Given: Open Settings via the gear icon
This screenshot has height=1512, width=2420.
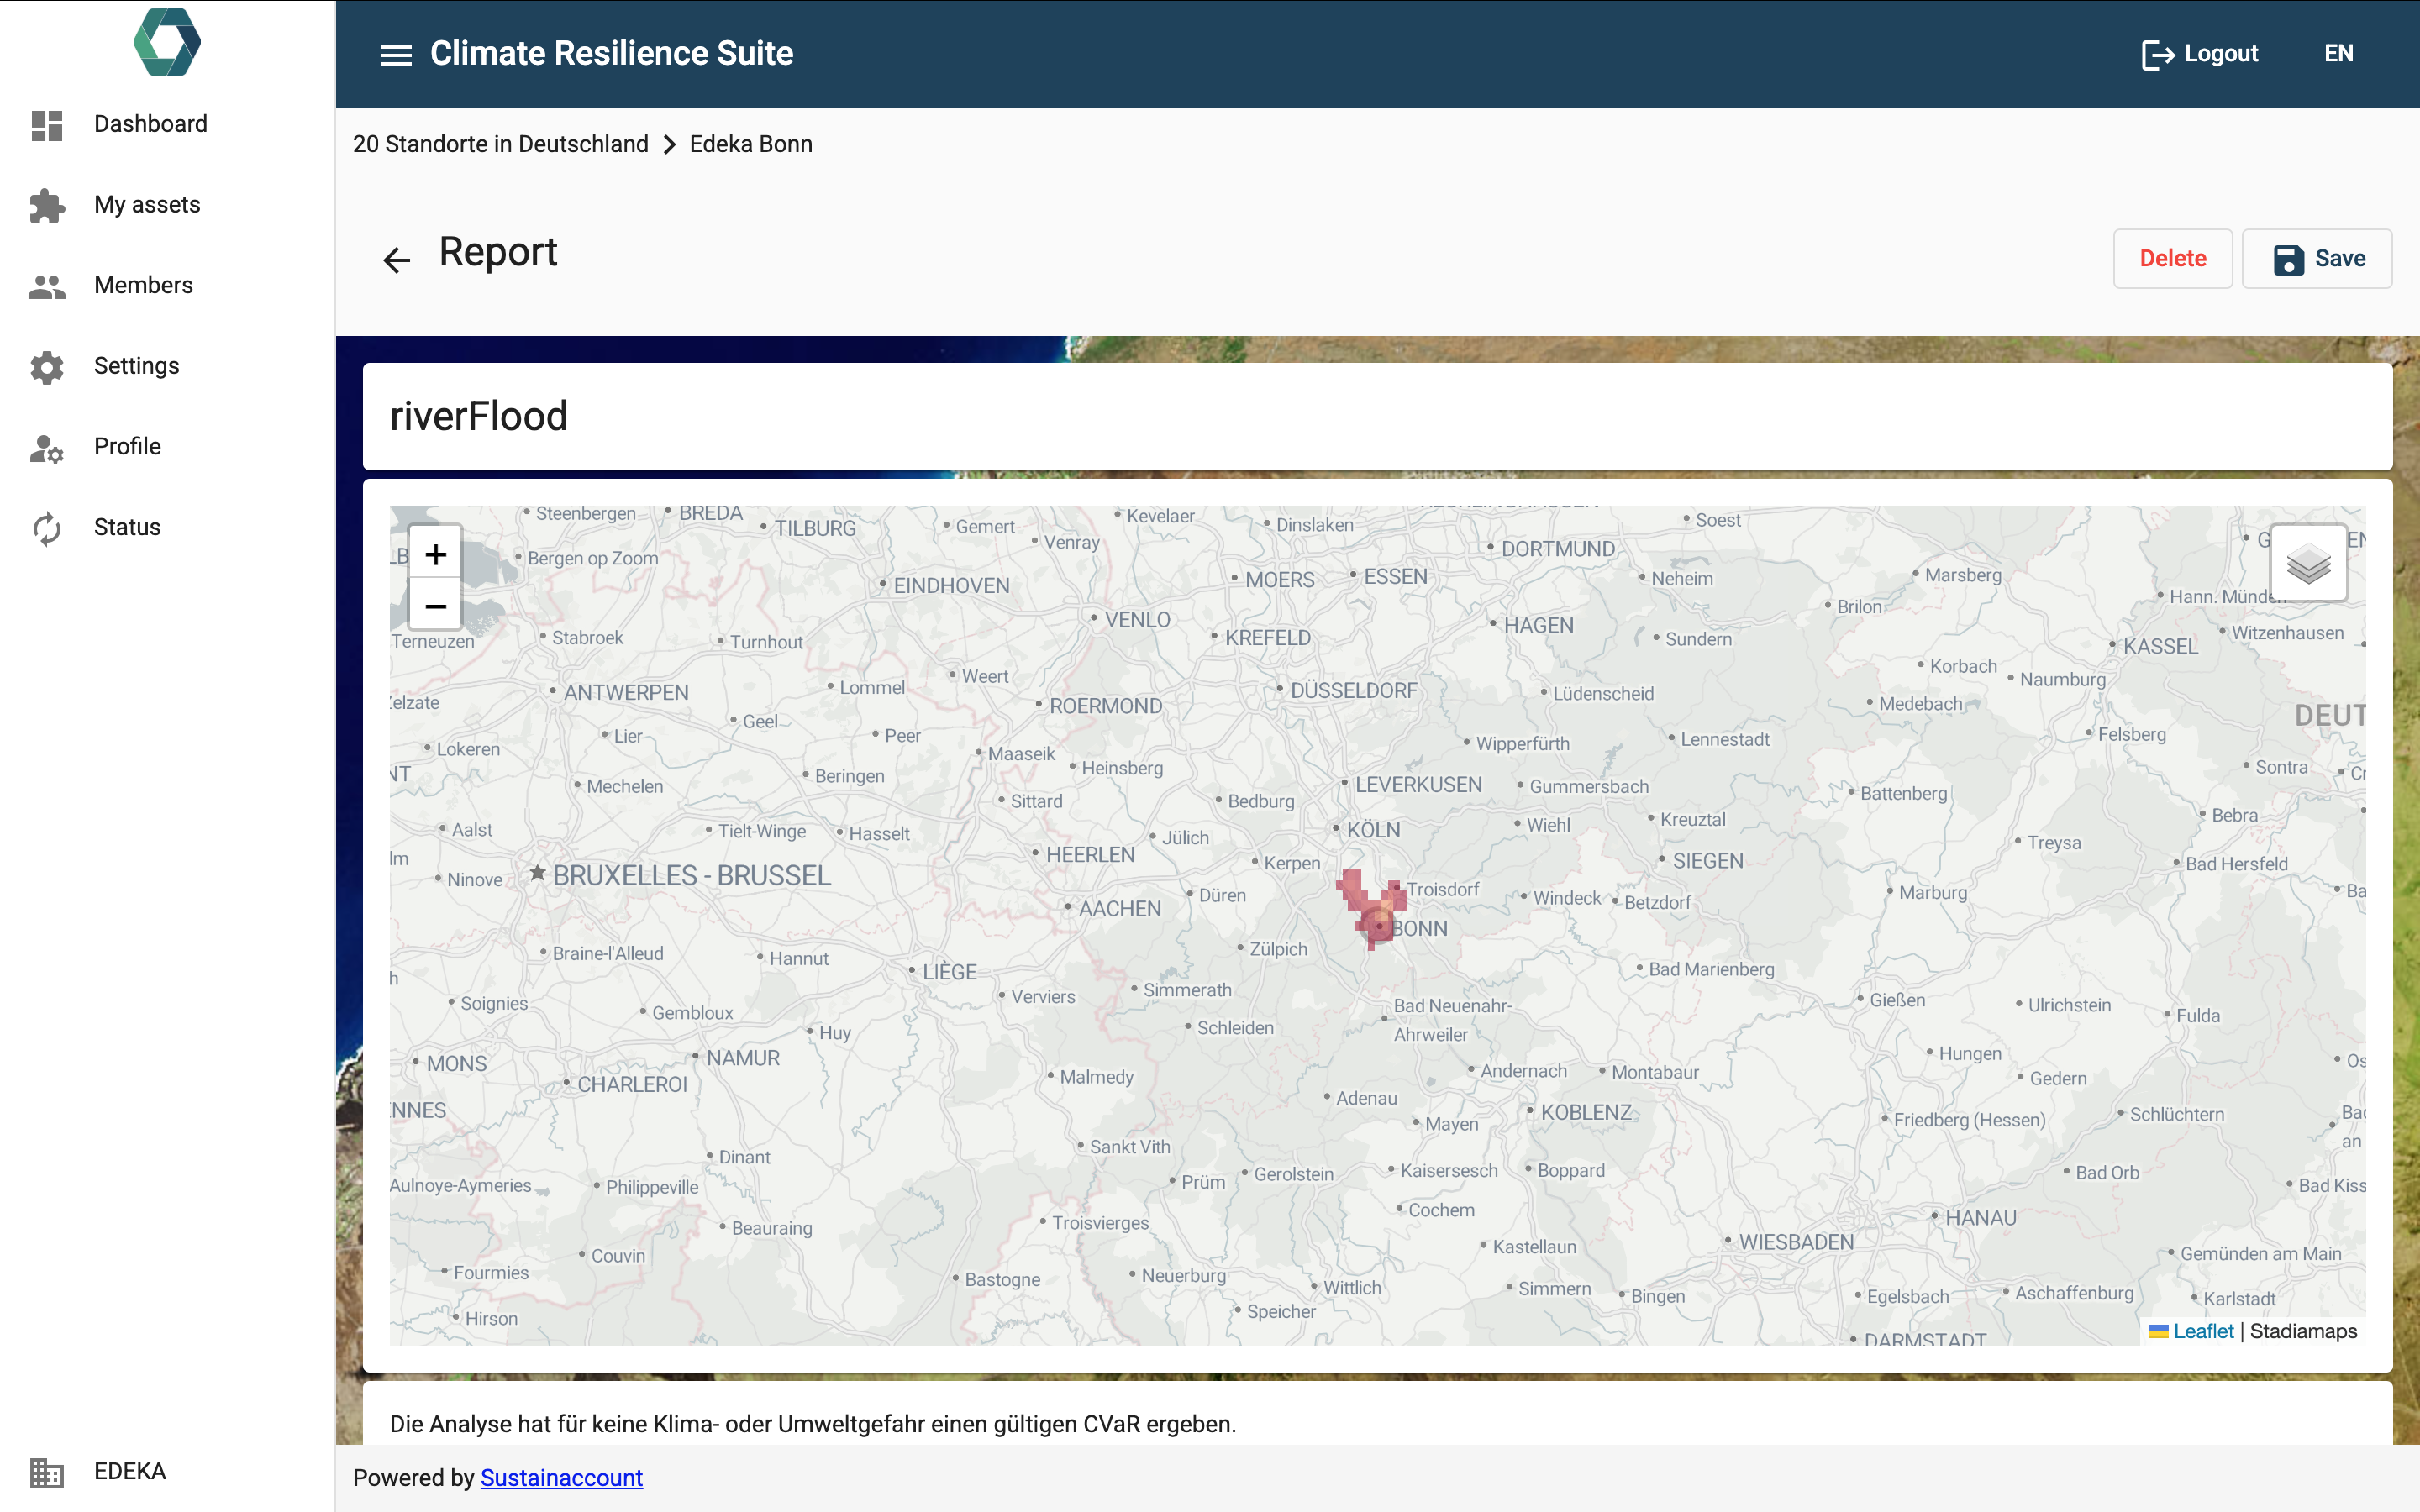Looking at the screenshot, I should pyautogui.click(x=47, y=367).
